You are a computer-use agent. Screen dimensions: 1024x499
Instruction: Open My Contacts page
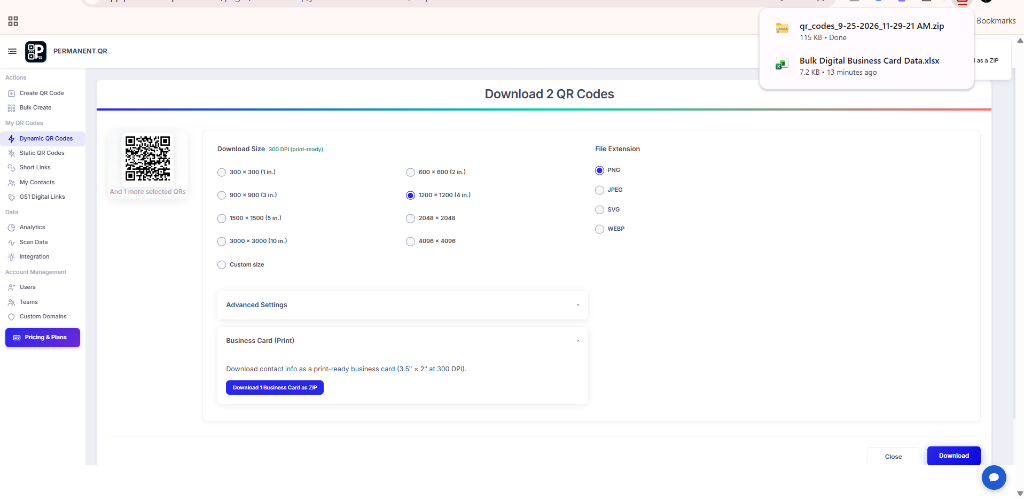point(37,182)
